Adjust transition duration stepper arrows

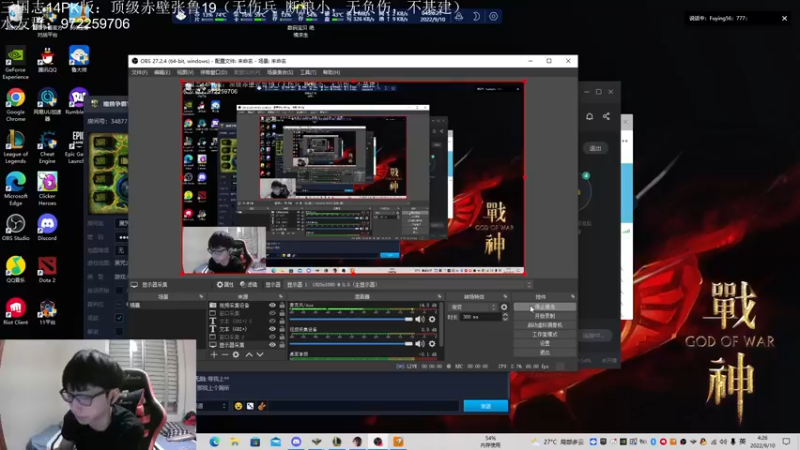505,317
